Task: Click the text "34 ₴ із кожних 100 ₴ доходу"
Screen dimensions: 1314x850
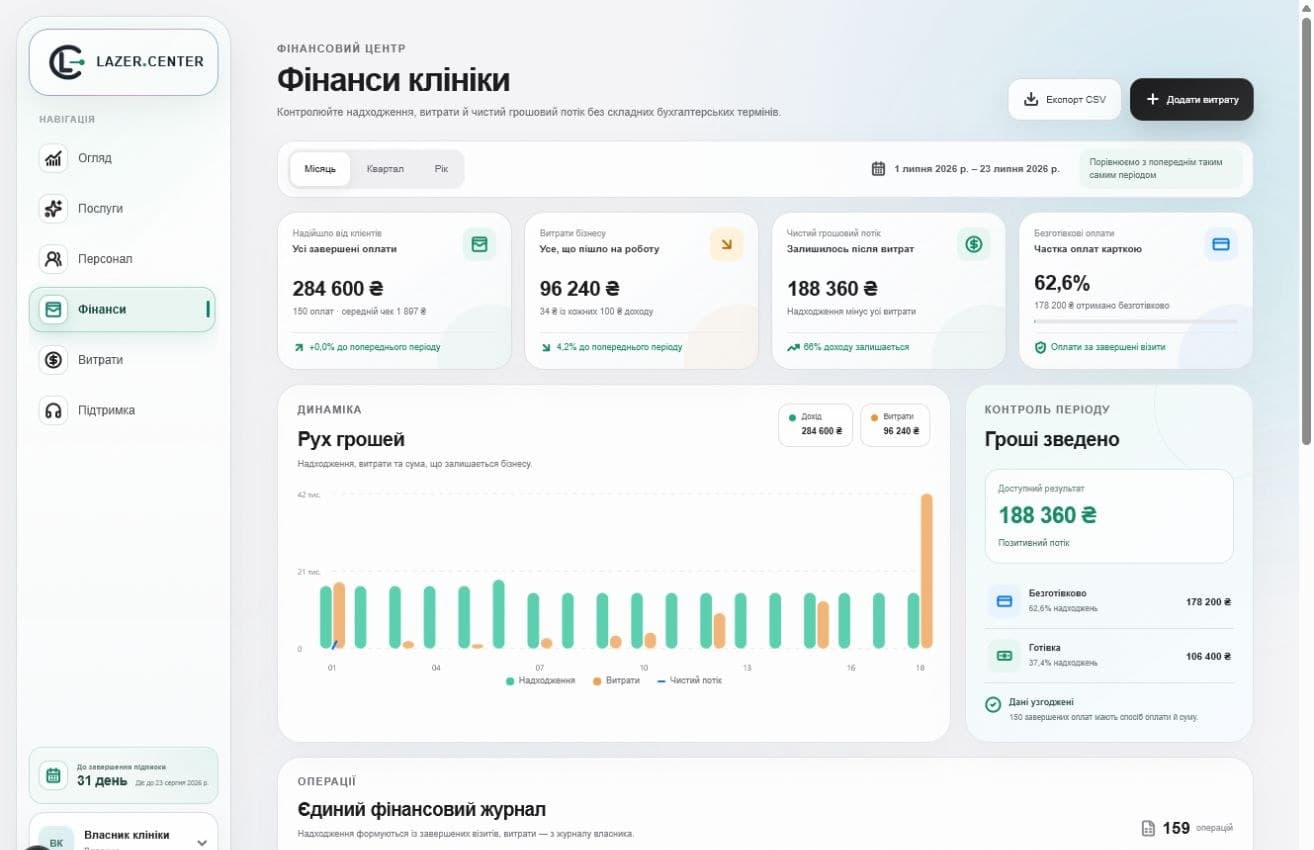Action: pos(596,311)
